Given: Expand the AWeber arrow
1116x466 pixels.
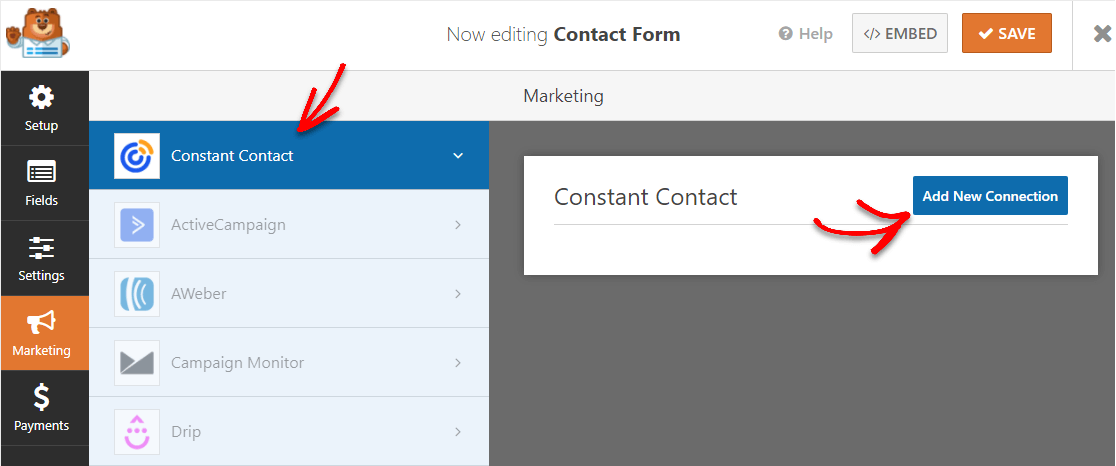Looking at the screenshot, I should 458,294.
